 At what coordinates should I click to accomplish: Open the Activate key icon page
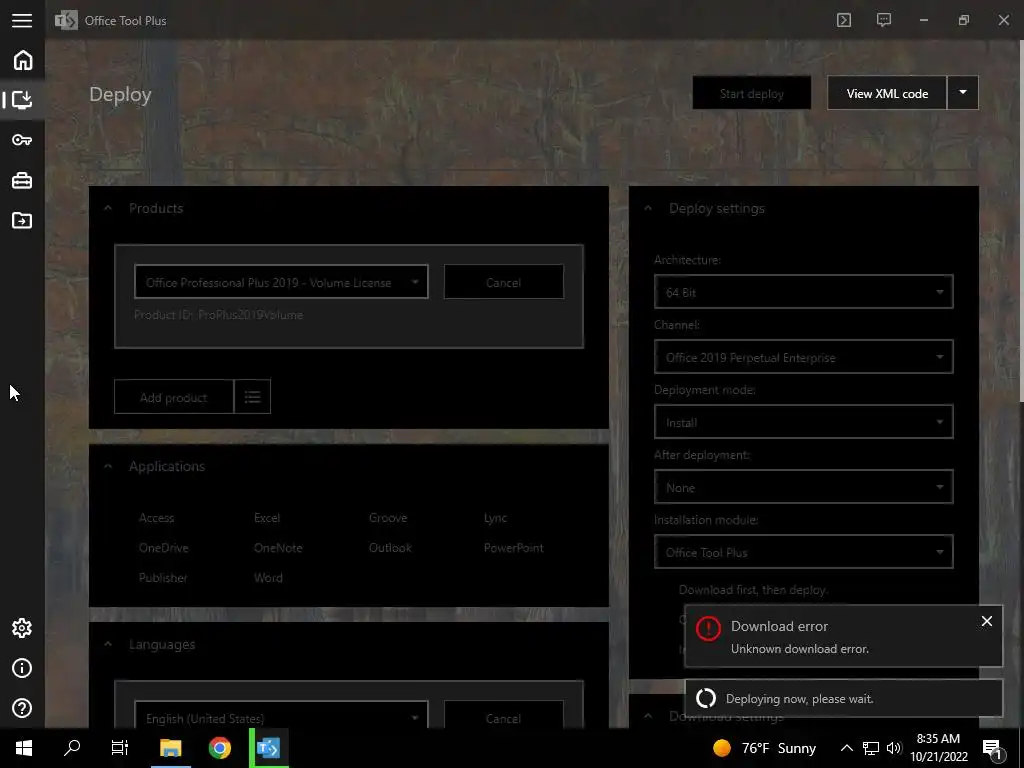pyautogui.click(x=22, y=140)
